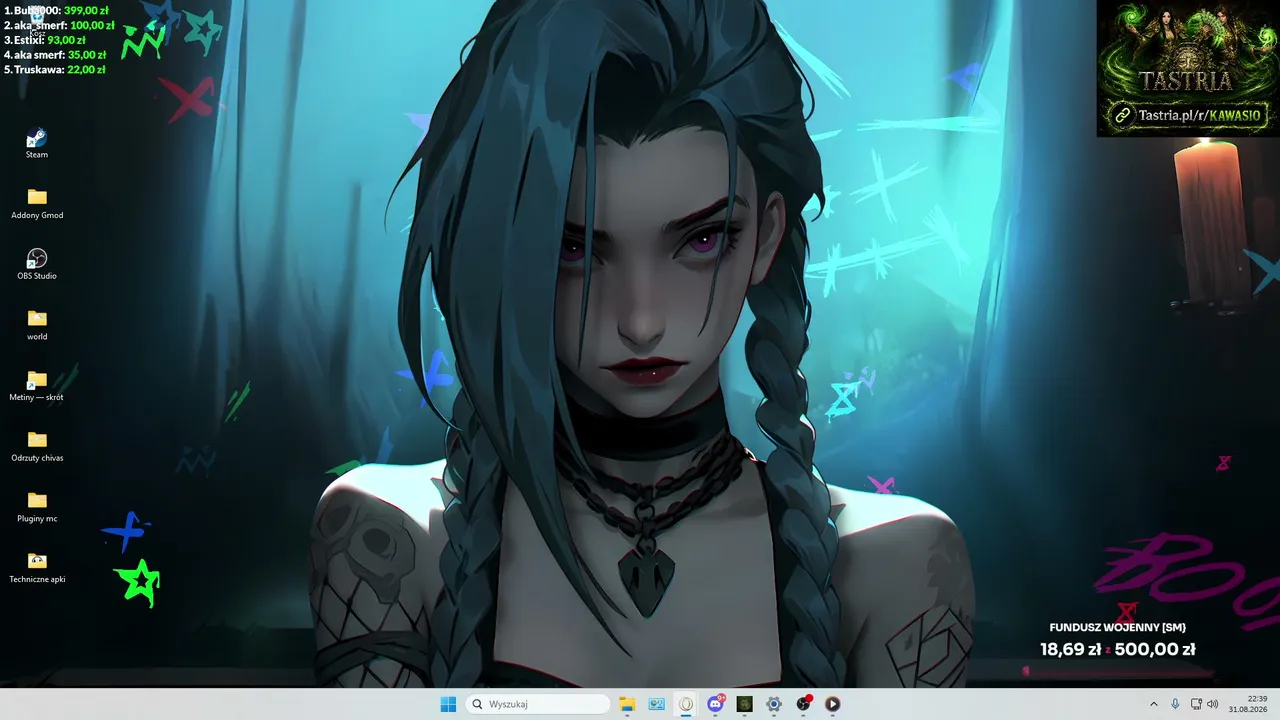Open the gear settings app on taskbar

coord(773,704)
